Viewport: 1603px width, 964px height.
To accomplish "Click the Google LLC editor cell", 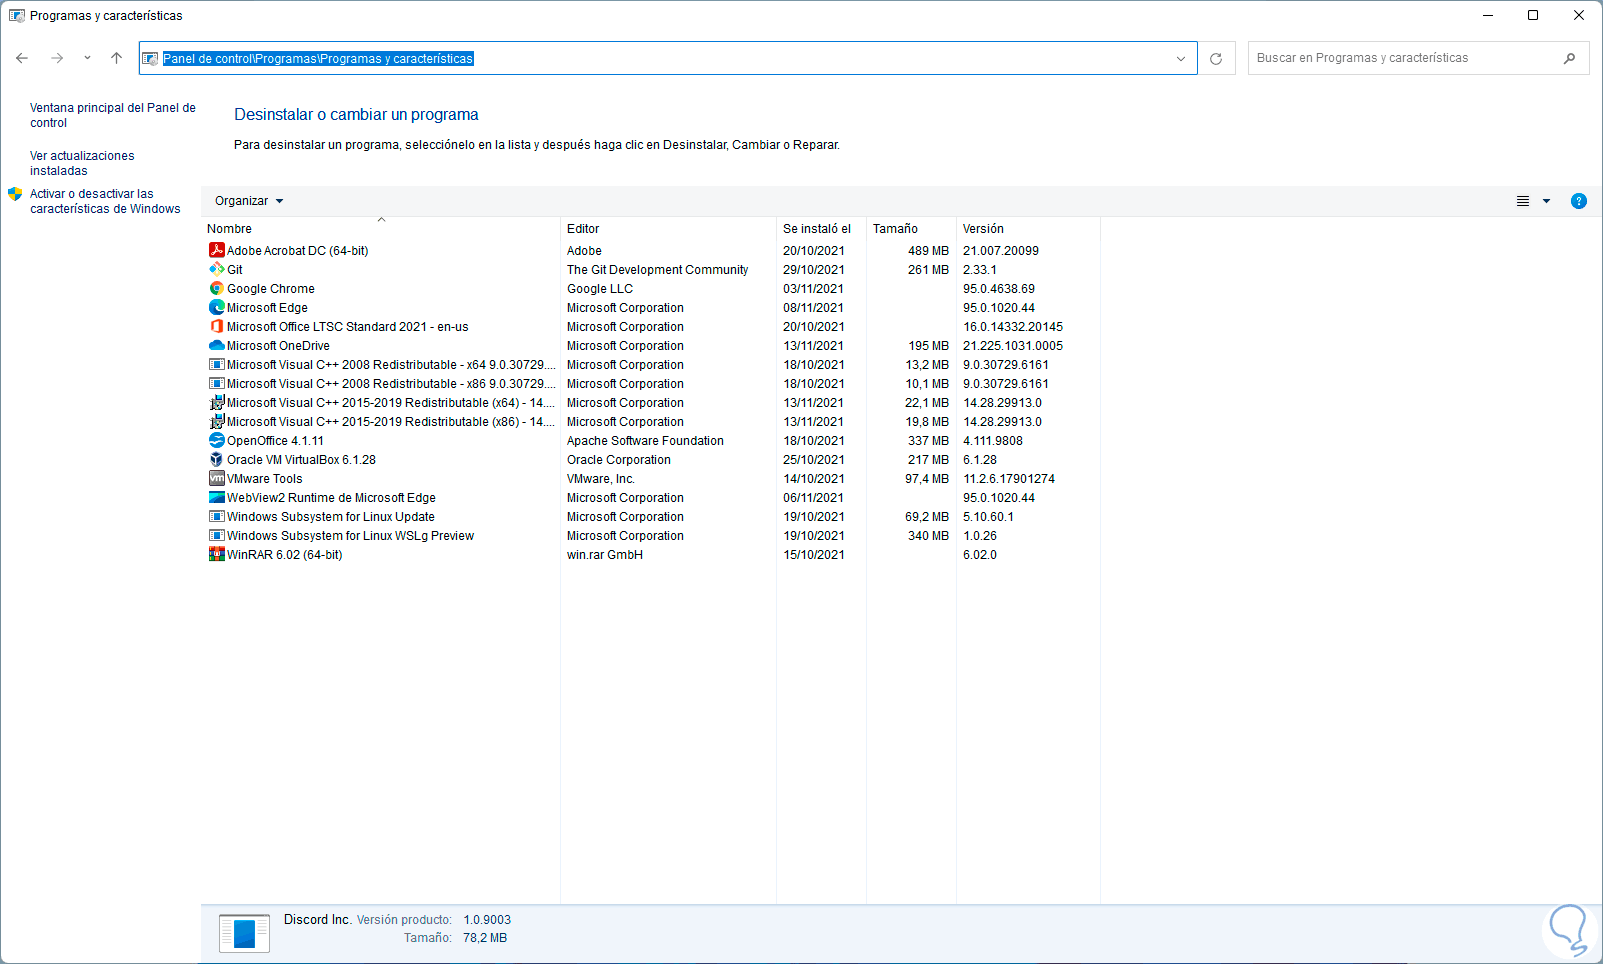I will 600,289.
